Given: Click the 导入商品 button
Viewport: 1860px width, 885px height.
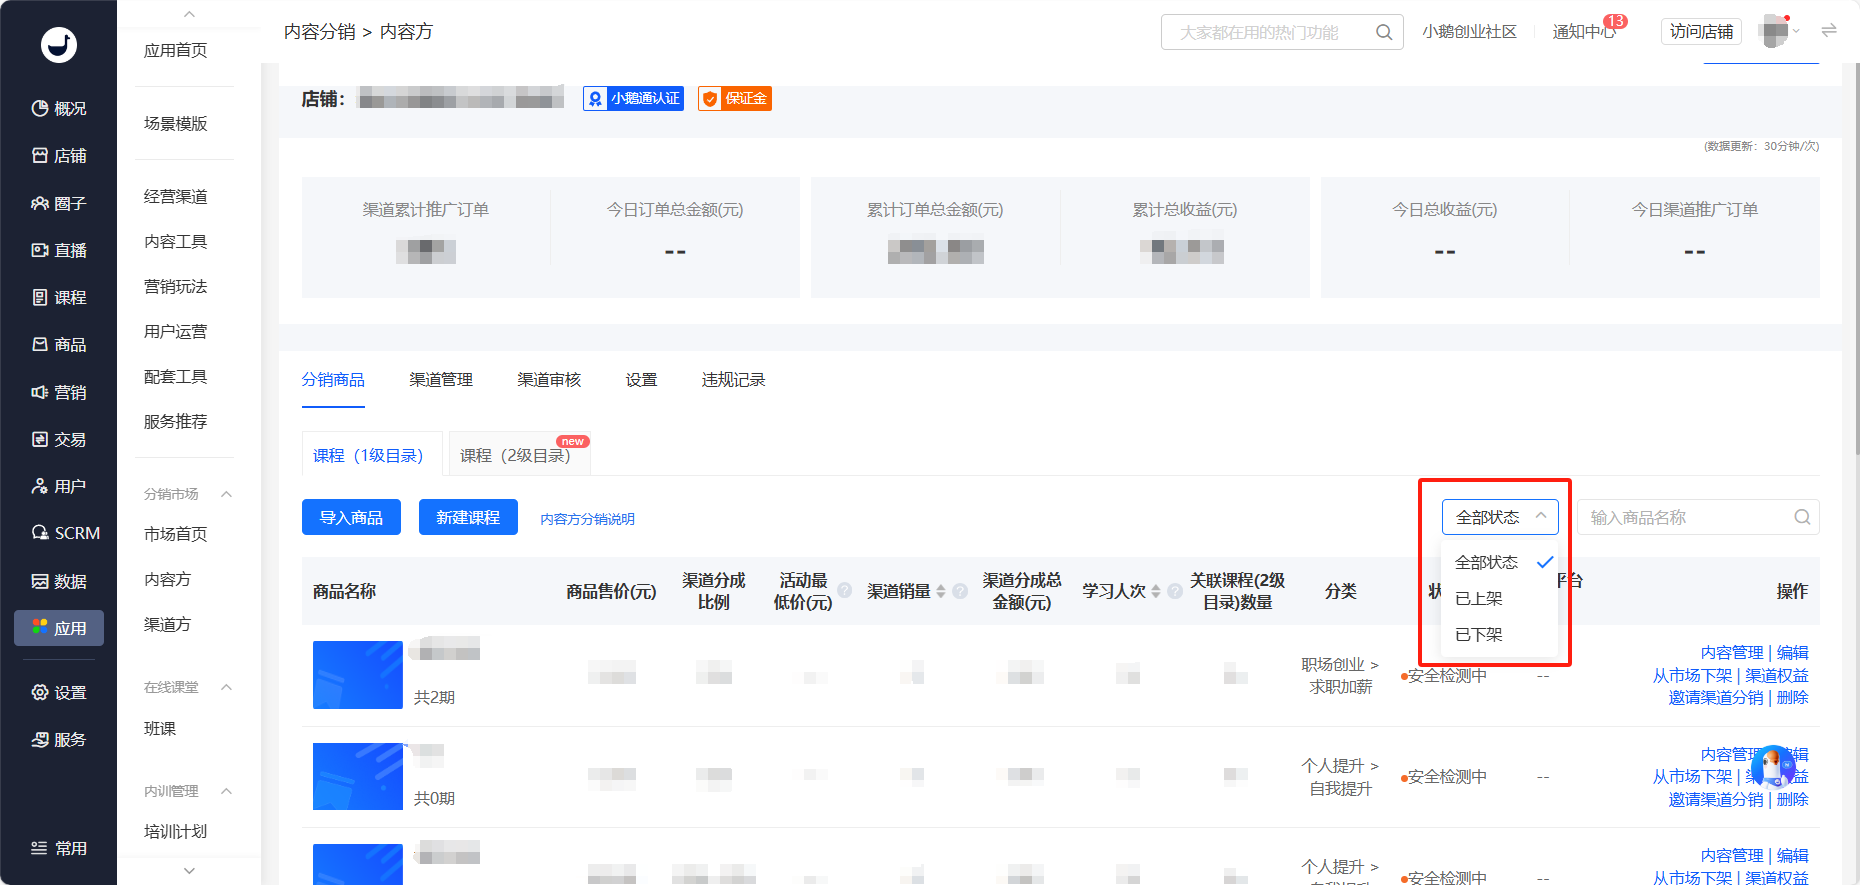Looking at the screenshot, I should 351,517.
